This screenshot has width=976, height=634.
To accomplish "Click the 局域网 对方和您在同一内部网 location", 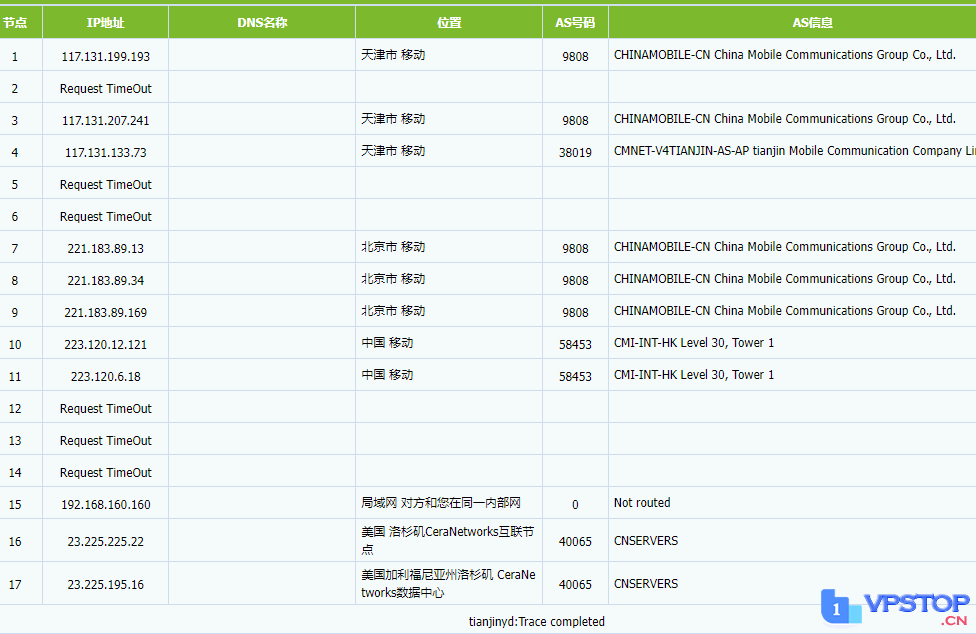I will (x=441, y=503).
